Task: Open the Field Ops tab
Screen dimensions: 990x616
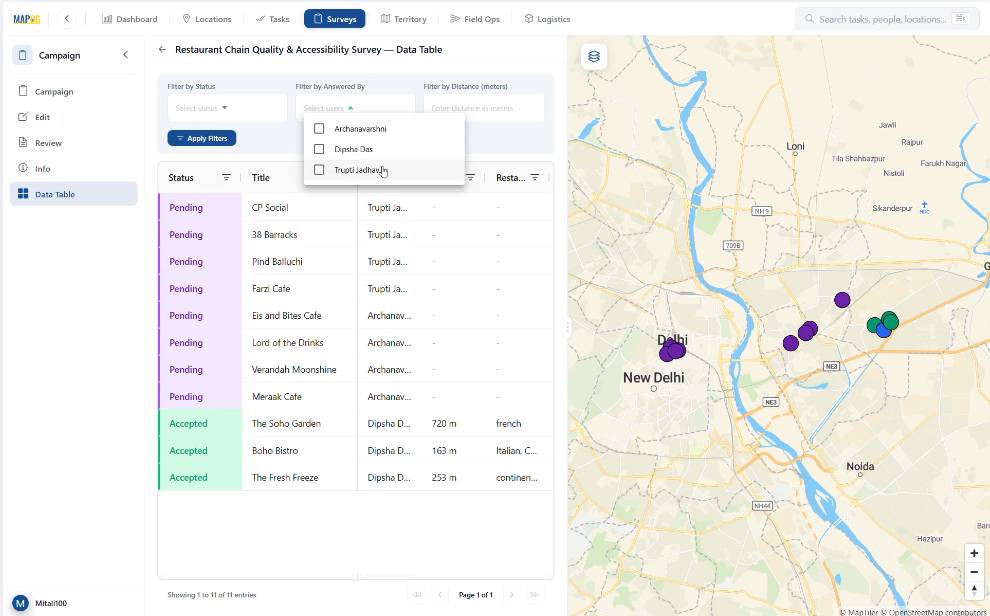Action: [x=475, y=19]
